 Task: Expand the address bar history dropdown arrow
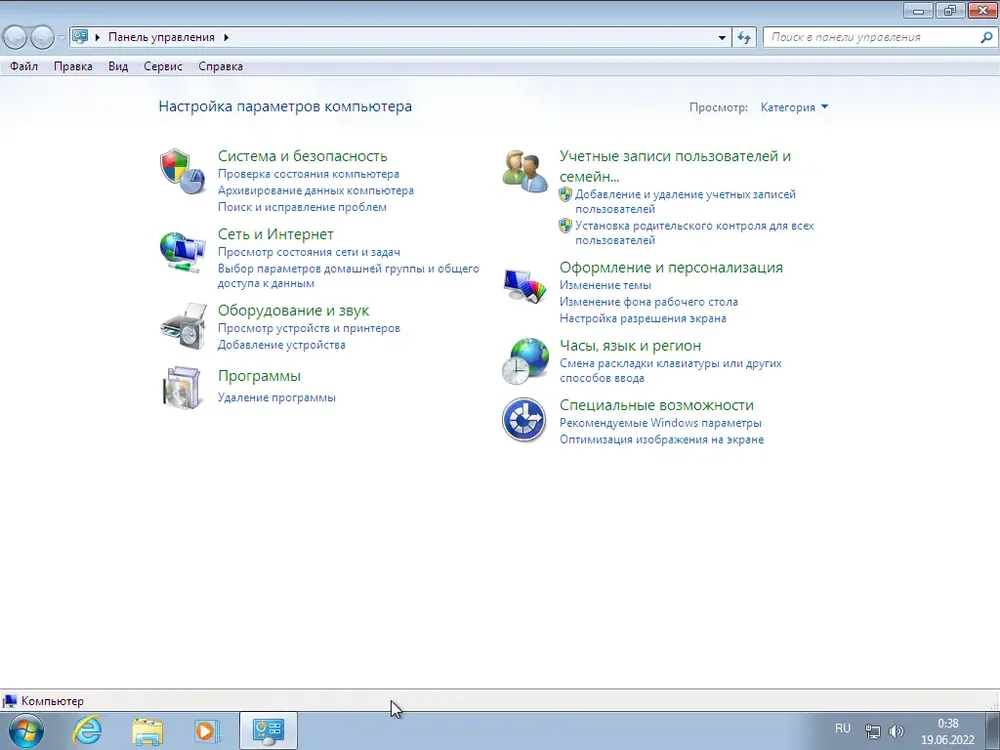click(x=722, y=37)
